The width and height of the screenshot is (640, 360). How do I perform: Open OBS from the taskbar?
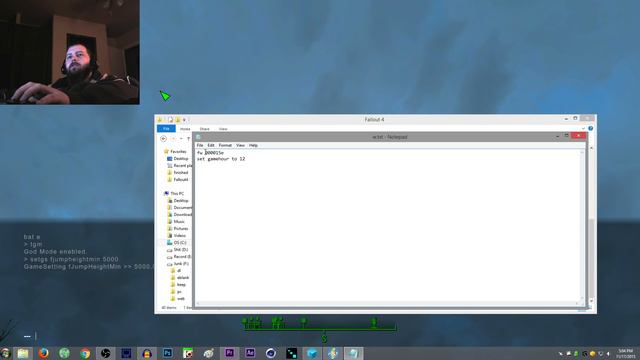pos(105,353)
